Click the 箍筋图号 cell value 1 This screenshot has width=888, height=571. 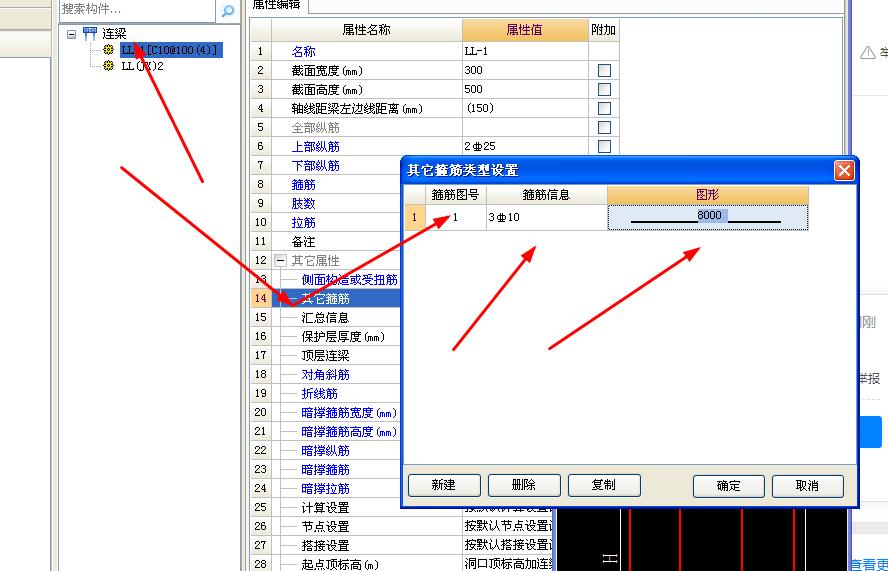point(455,218)
